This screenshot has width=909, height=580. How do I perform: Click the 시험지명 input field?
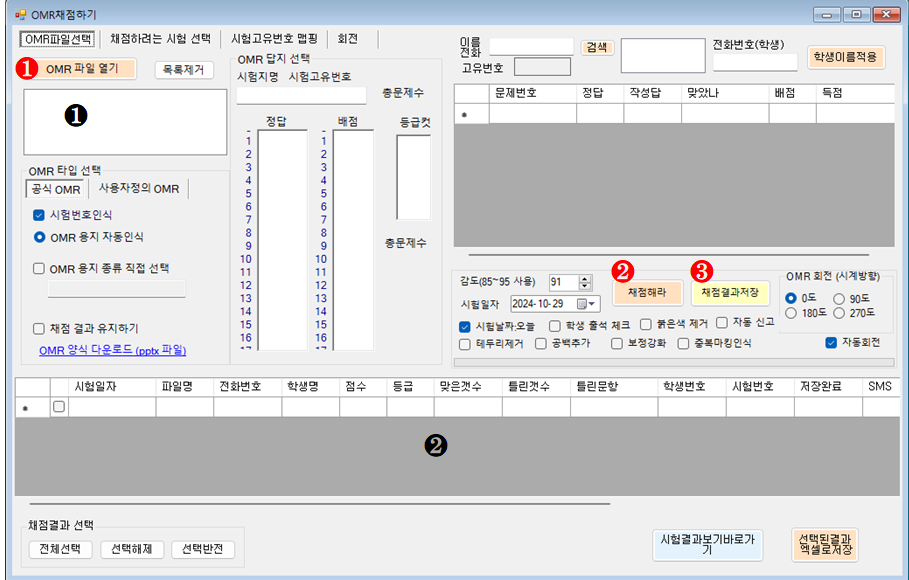coord(300,96)
